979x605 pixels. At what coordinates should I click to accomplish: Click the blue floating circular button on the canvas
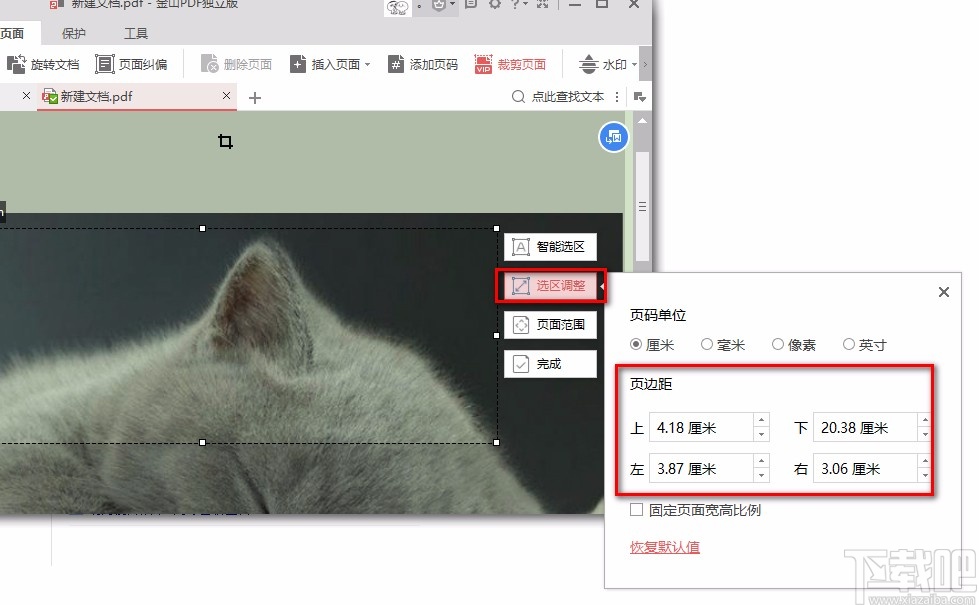(x=612, y=136)
